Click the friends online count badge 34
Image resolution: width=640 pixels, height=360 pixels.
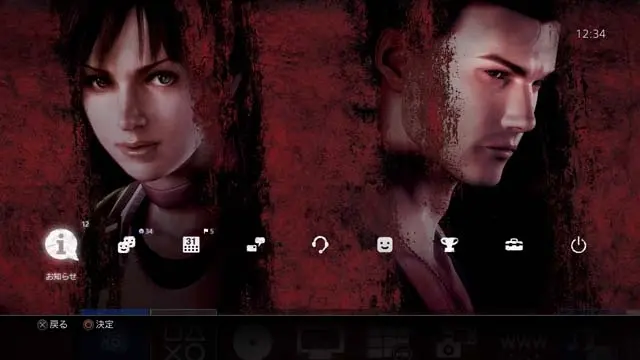pyautogui.click(x=146, y=231)
